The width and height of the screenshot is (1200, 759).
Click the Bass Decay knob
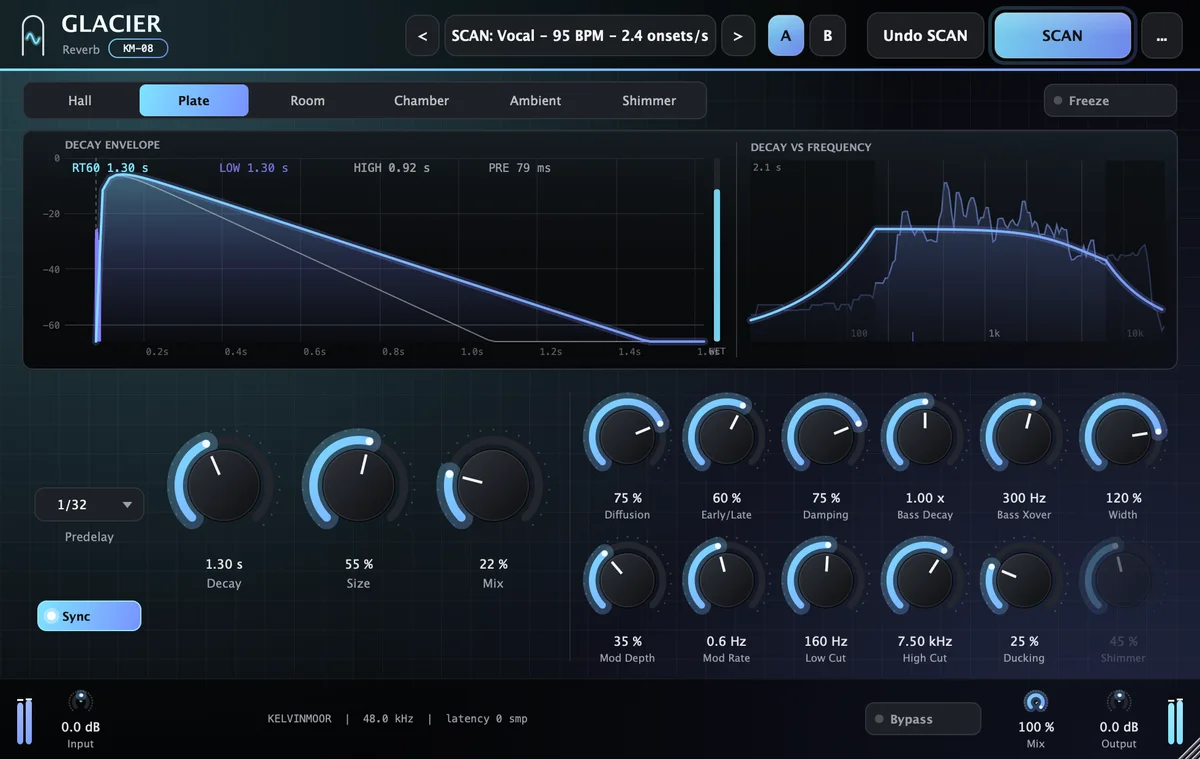click(x=925, y=435)
